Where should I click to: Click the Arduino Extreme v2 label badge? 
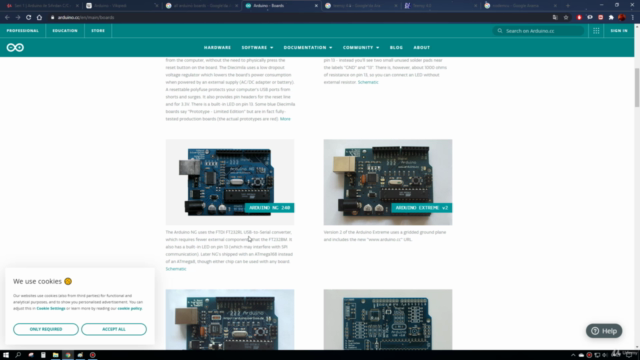point(422,208)
